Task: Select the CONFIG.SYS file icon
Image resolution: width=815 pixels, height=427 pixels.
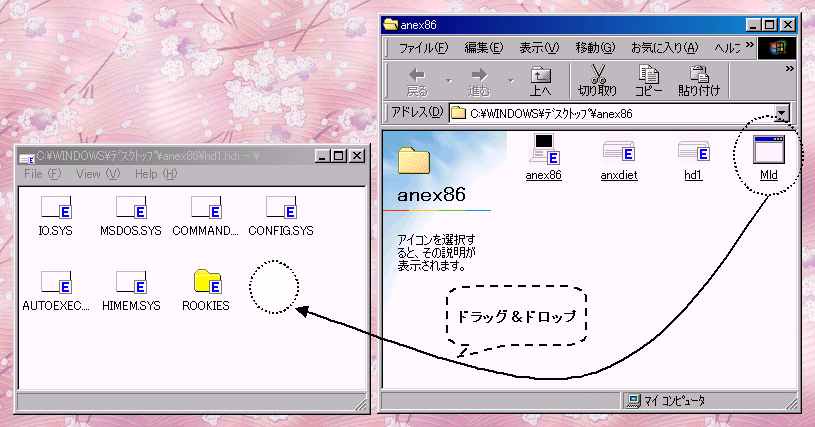Action: point(280,209)
